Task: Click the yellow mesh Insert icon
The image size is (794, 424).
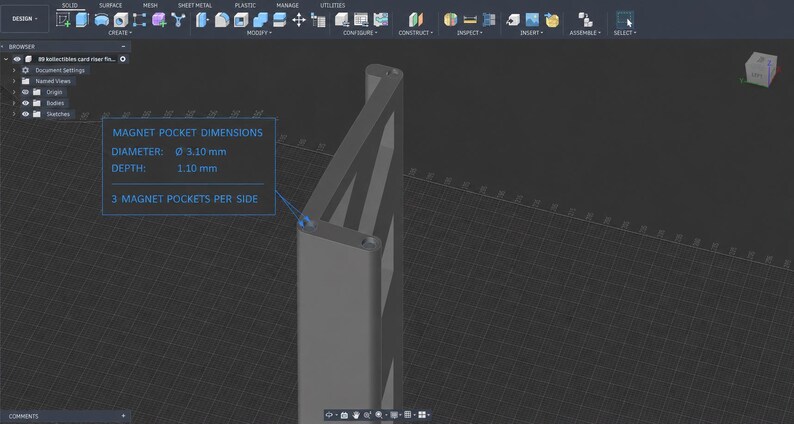Action: [551, 20]
